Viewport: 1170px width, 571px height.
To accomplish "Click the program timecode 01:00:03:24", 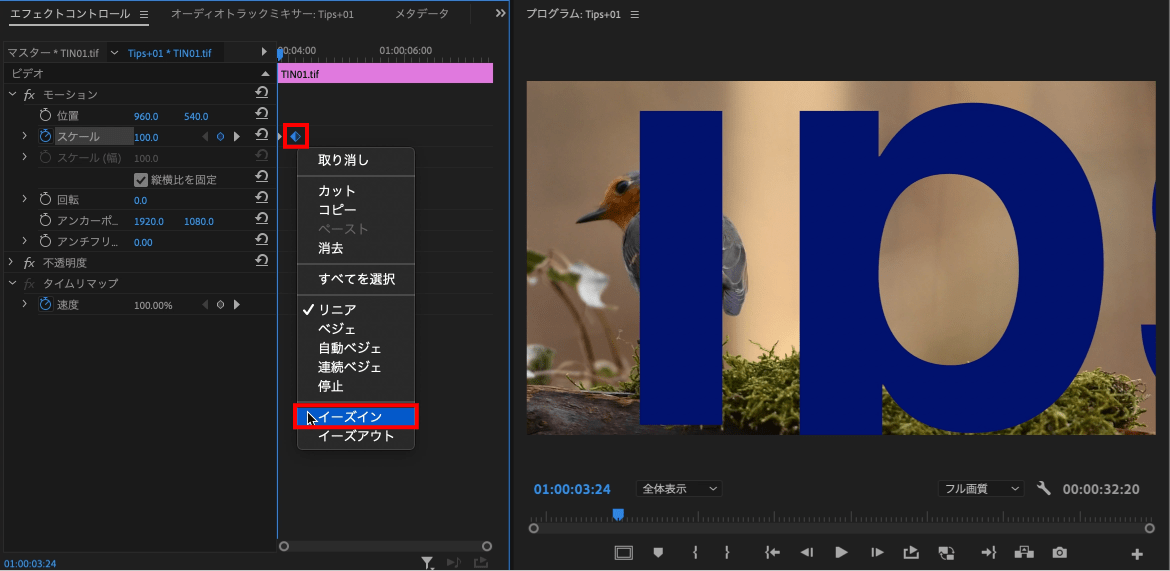I will pos(572,490).
